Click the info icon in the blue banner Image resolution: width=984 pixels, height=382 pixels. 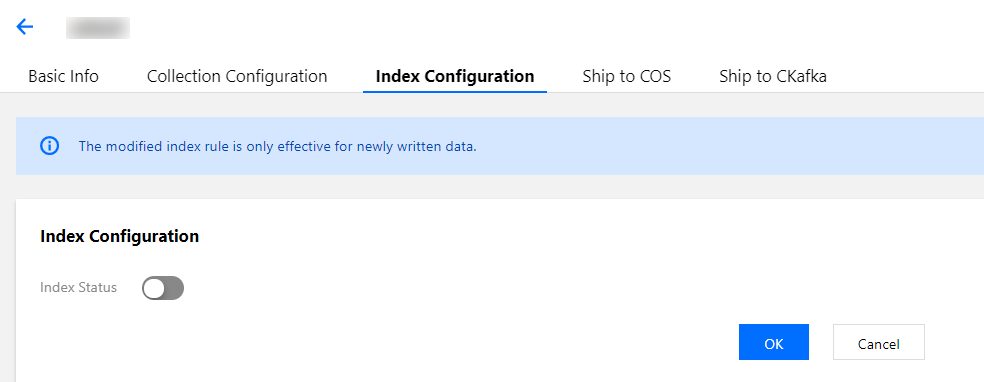coord(50,146)
